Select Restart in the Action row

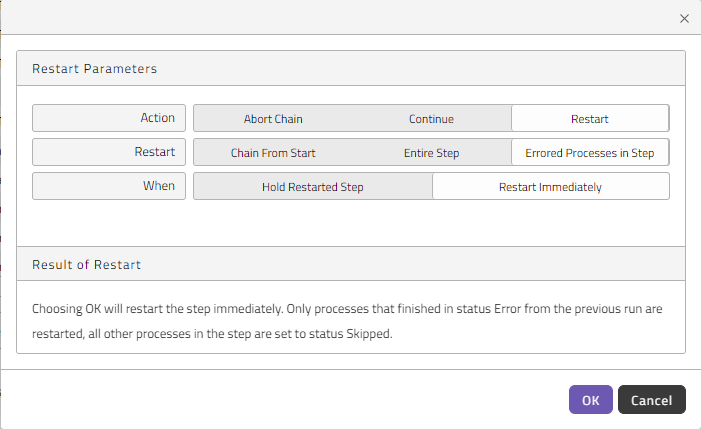(x=590, y=118)
